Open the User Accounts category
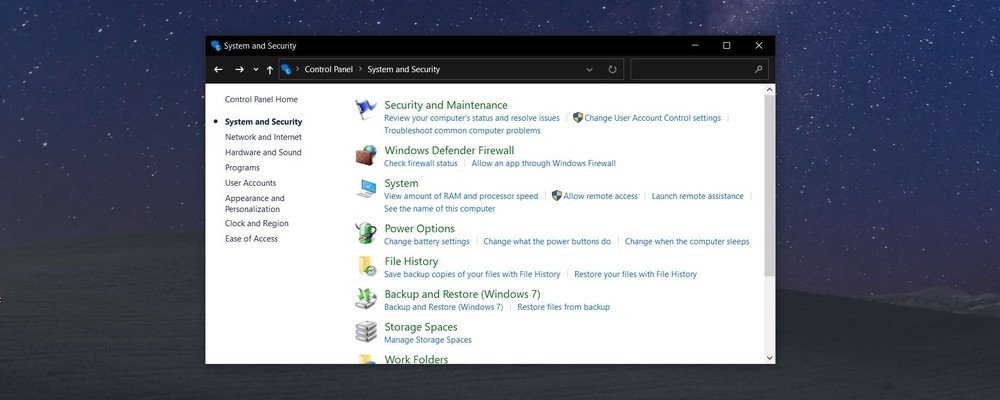The image size is (1000, 400). (251, 183)
